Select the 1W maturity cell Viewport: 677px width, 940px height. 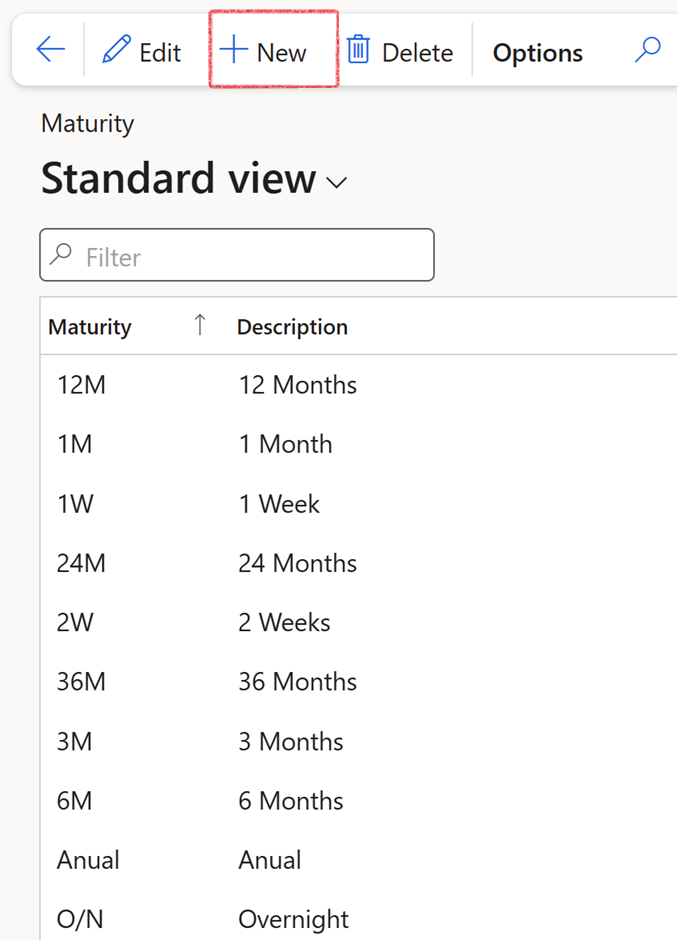(x=75, y=504)
